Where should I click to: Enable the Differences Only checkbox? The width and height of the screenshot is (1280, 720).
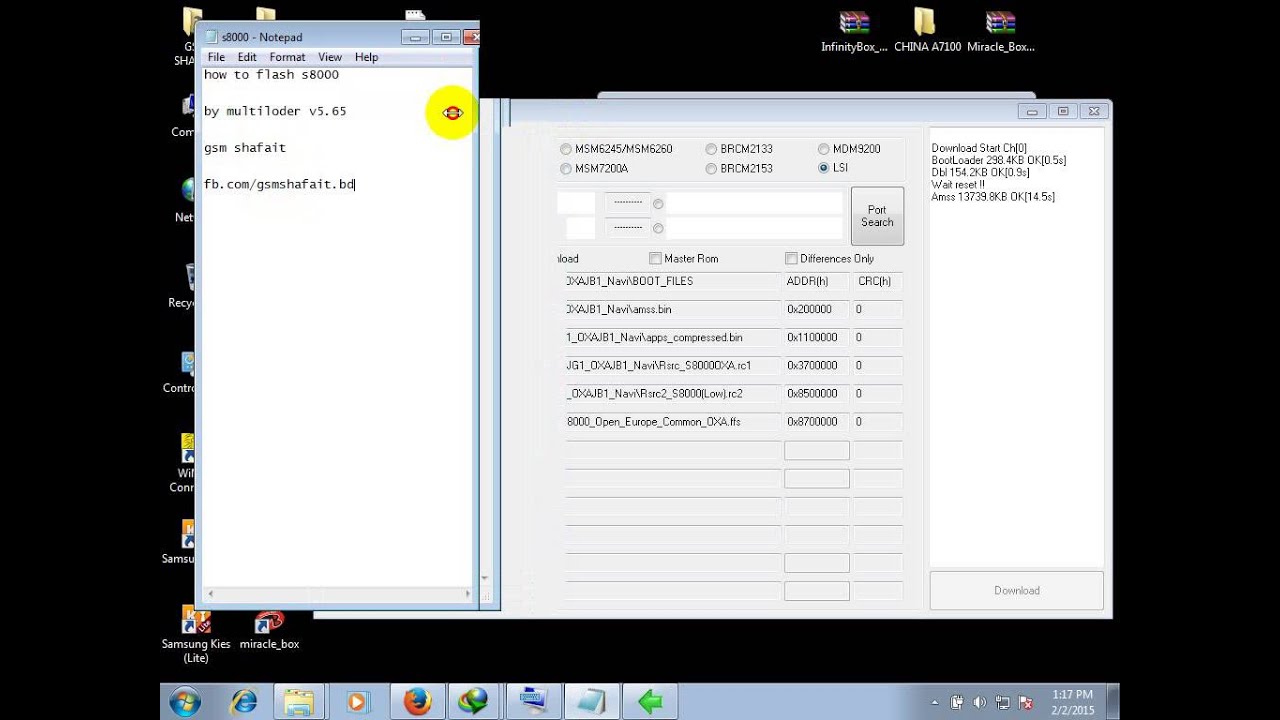791,258
